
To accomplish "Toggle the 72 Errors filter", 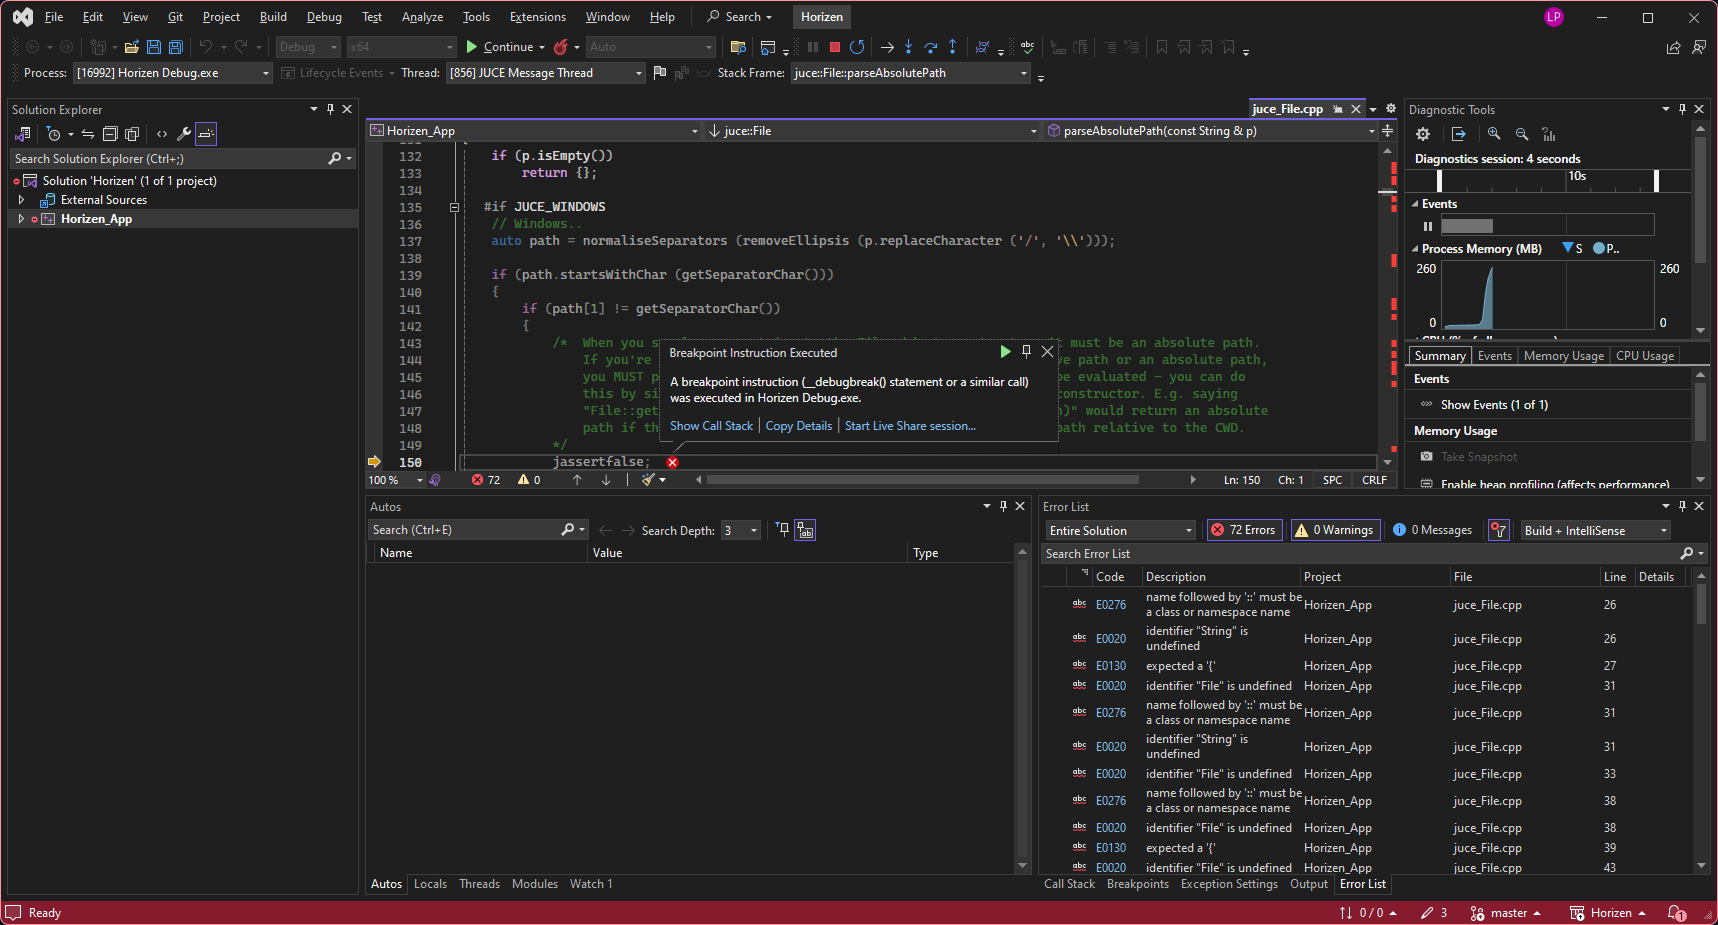I will pyautogui.click(x=1245, y=530).
